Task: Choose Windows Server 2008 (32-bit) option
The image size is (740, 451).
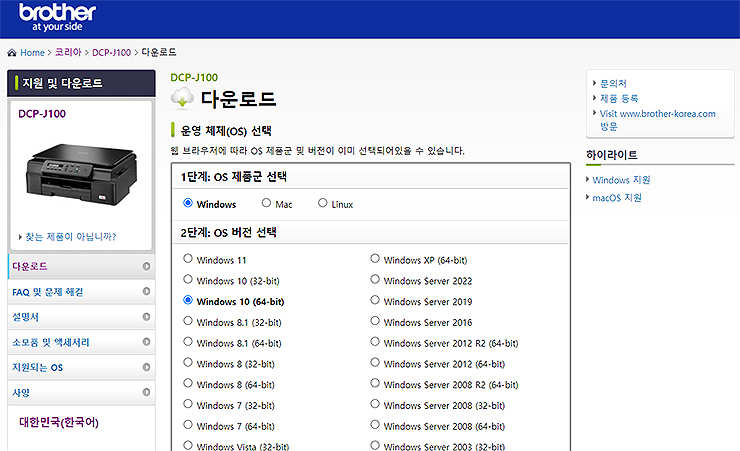Action: [375, 404]
